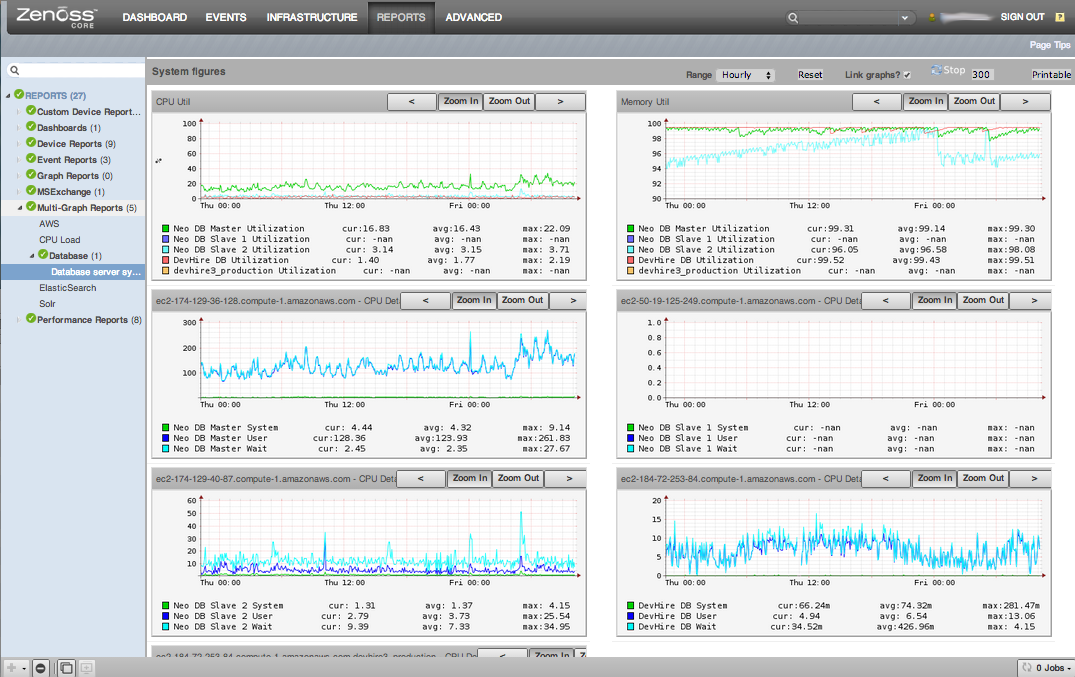This screenshot has width=1075, height=677.
Task: Pan Memory Util graph left
Action: (877, 102)
